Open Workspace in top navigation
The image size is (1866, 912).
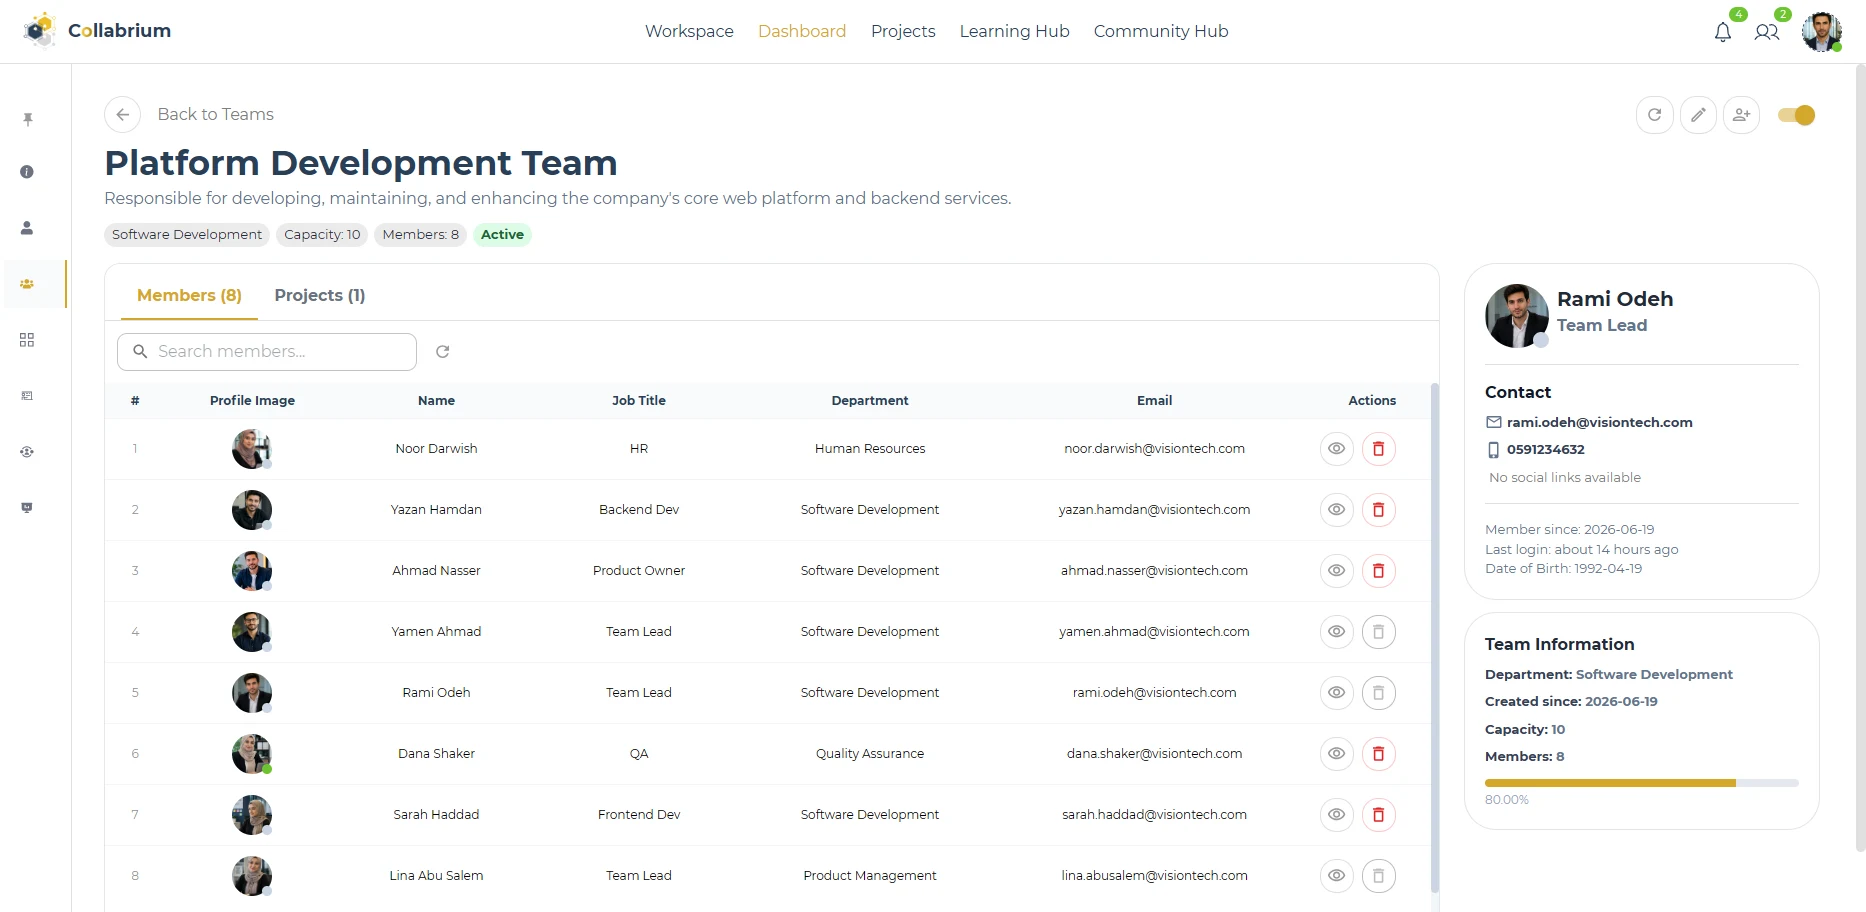click(689, 31)
